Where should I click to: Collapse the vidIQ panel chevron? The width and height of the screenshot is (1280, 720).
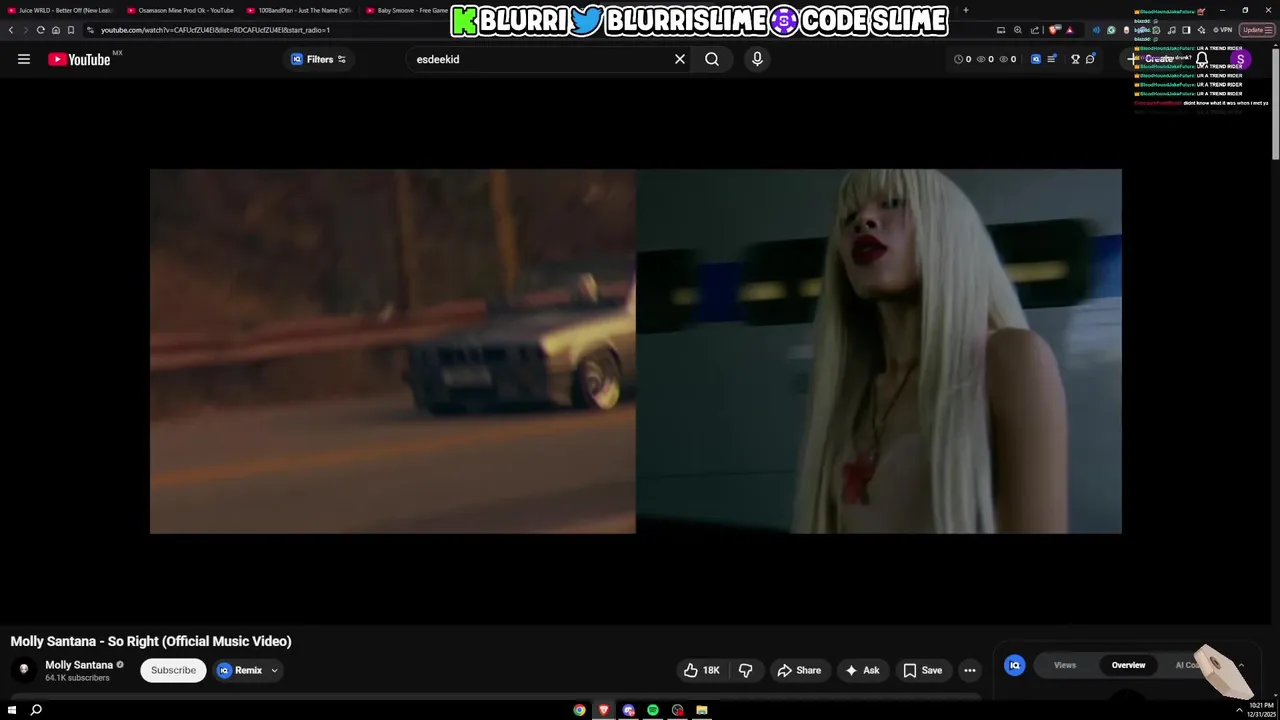coord(1241,665)
